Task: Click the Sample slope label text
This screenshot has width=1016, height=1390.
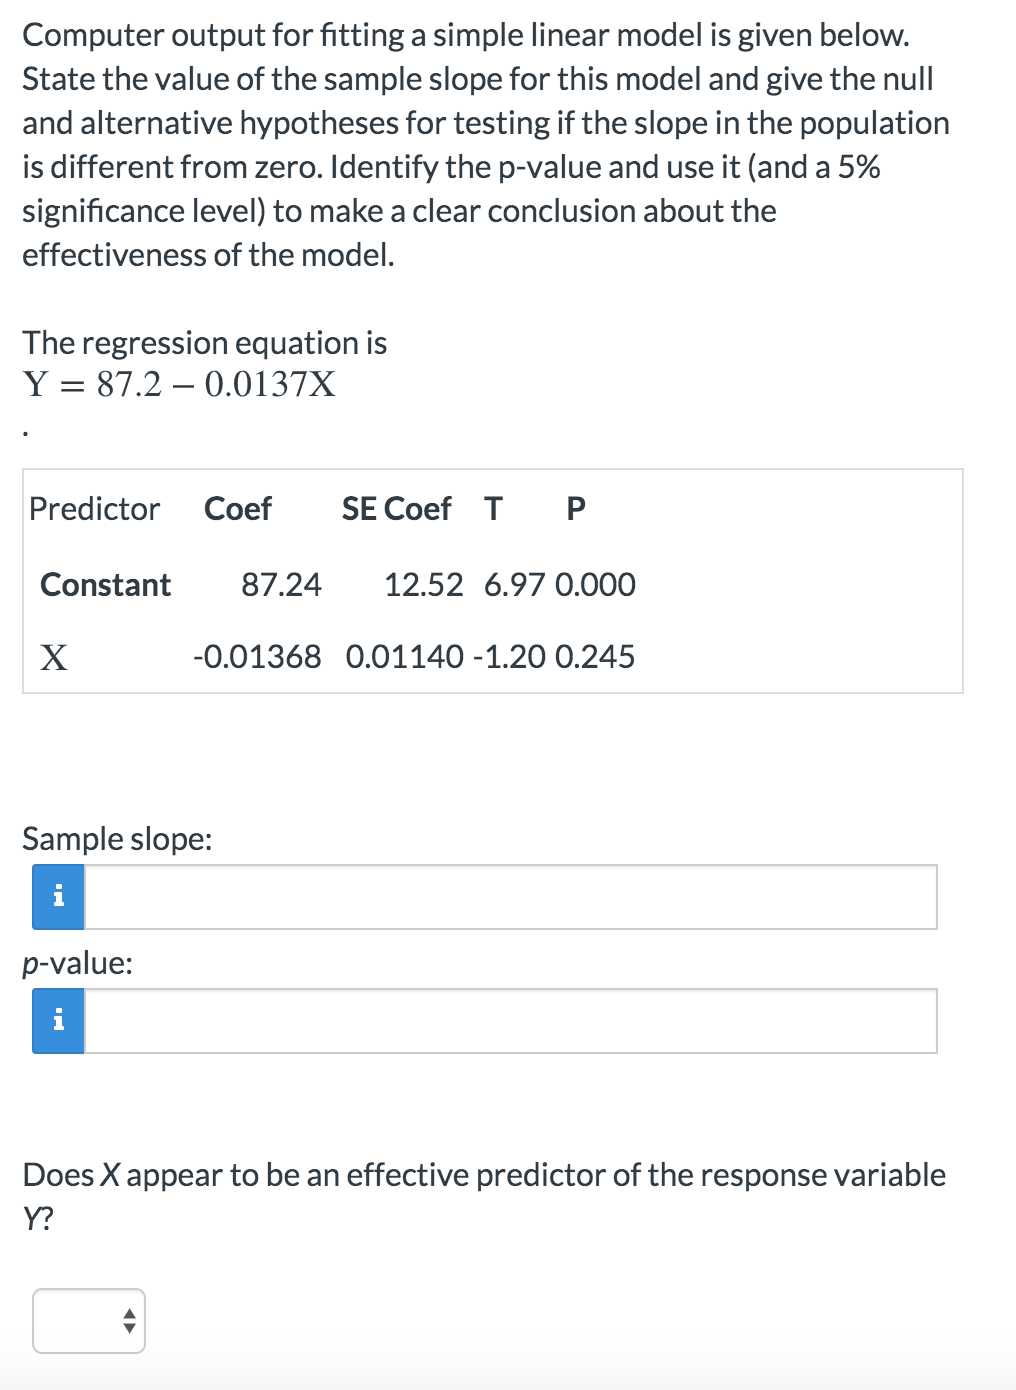Action: point(117,839)
